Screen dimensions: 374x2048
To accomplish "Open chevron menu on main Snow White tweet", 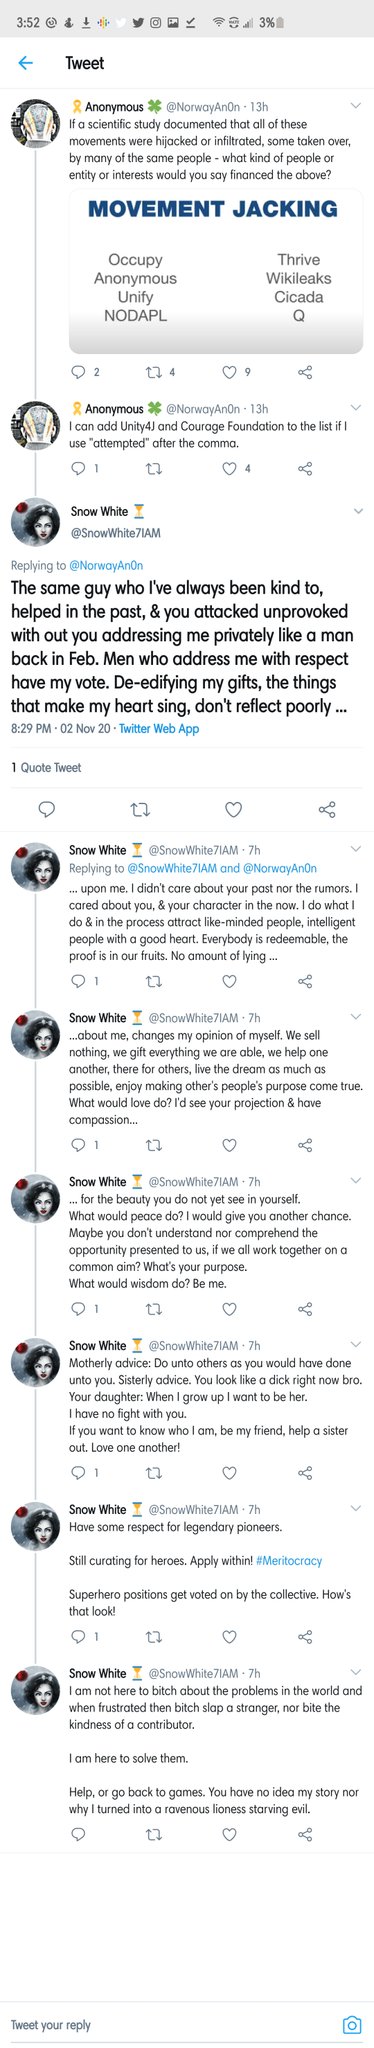I will click(x=357, y=511).
